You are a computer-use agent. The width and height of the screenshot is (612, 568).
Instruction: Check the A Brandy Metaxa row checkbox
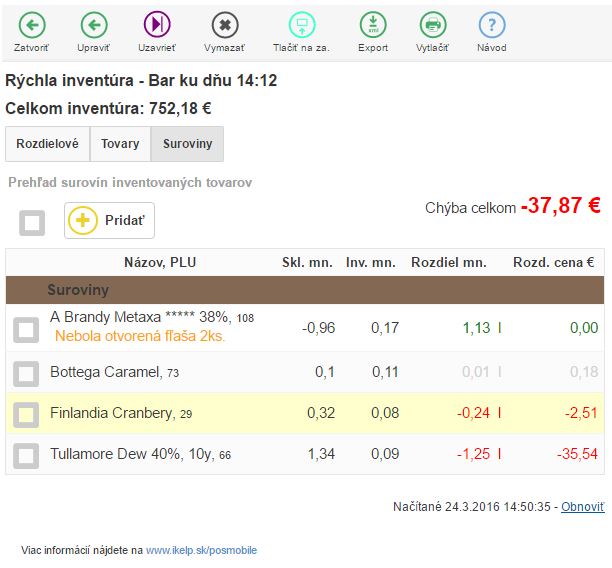[26, 329]
